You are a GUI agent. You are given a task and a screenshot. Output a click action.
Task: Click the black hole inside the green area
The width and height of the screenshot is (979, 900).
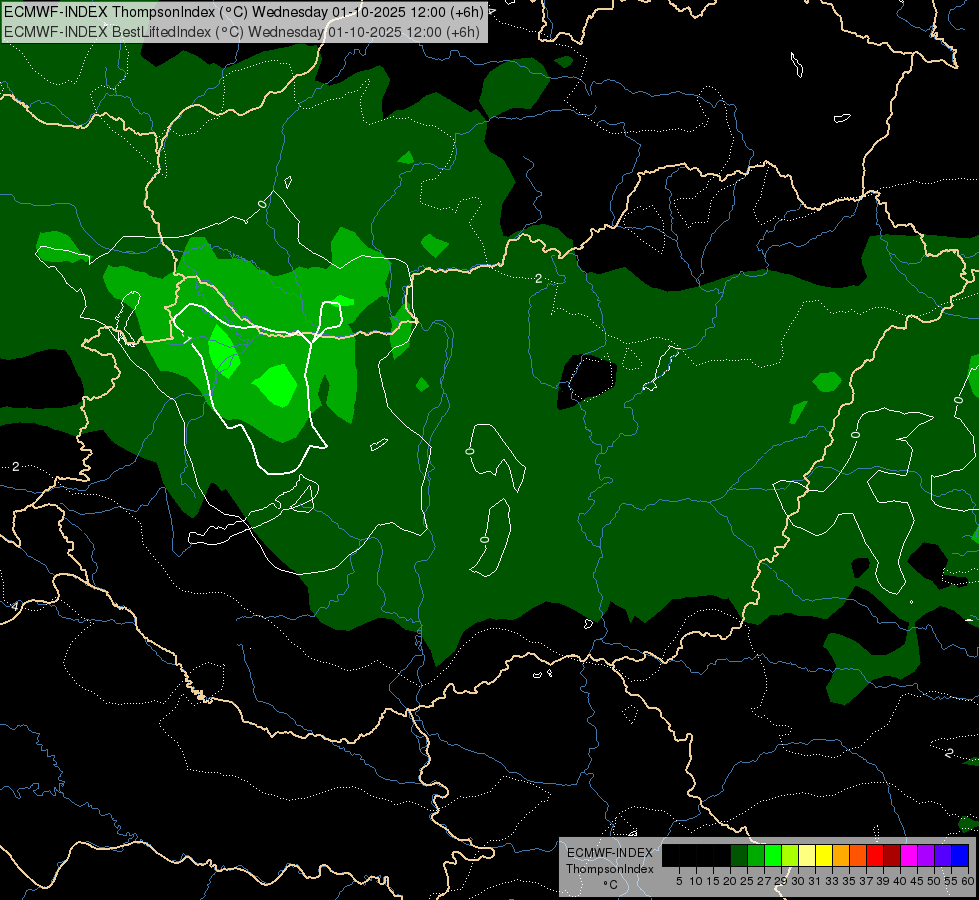click(x=587, y=380)
